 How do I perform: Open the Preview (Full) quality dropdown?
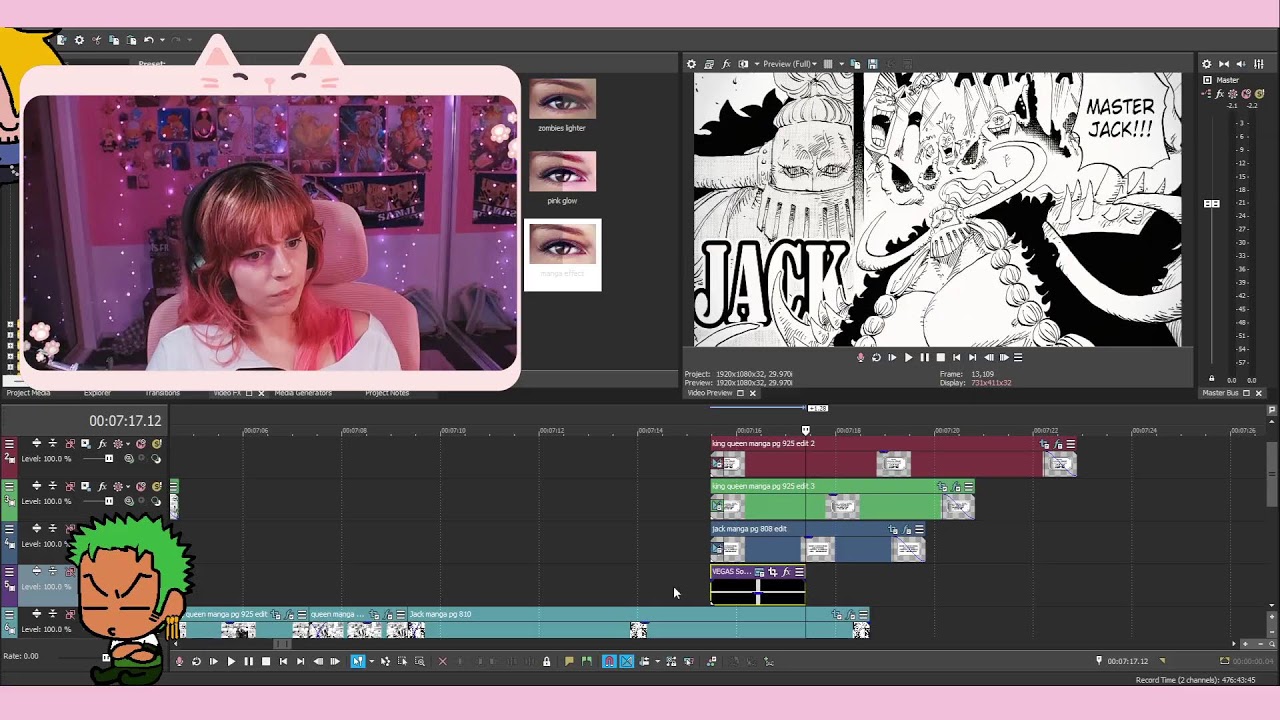pos(790,64)
